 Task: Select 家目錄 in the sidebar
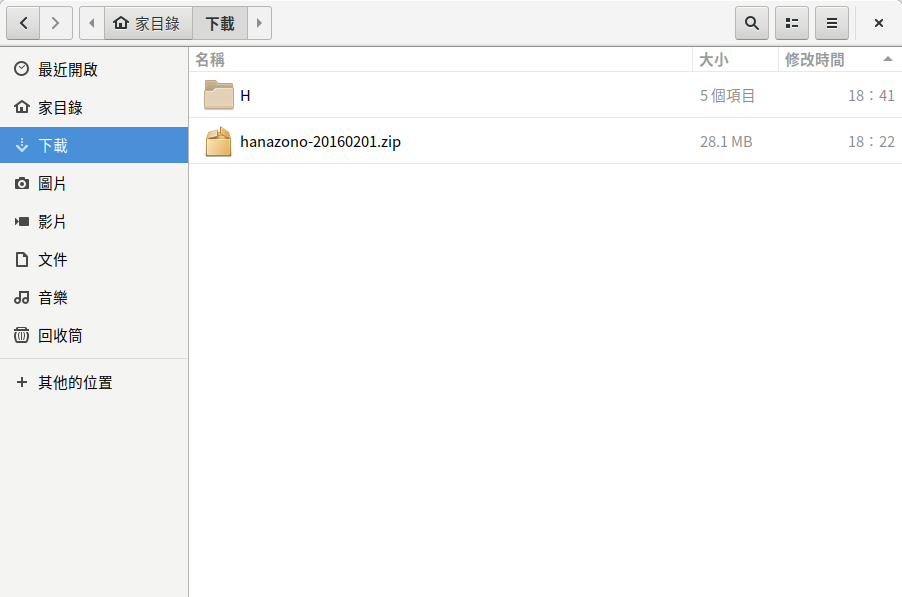60,108
